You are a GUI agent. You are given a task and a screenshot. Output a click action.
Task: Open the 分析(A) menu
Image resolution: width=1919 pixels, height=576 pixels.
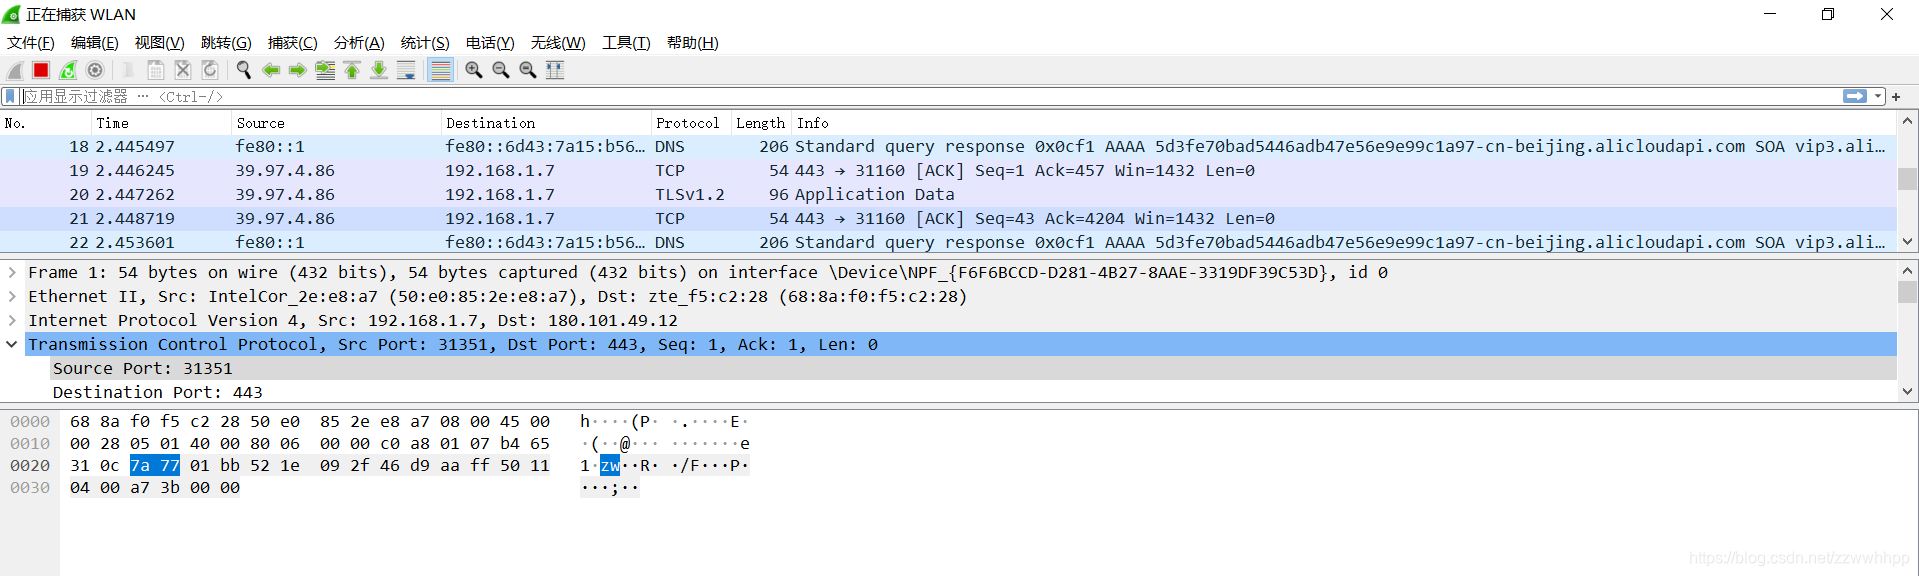tap(359, 43)
